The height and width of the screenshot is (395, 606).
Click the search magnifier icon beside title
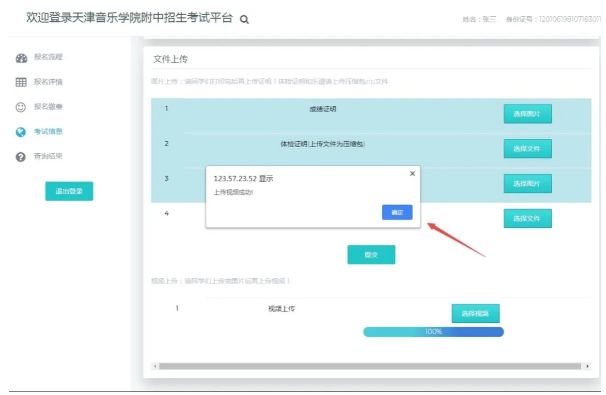coord(244,19)
